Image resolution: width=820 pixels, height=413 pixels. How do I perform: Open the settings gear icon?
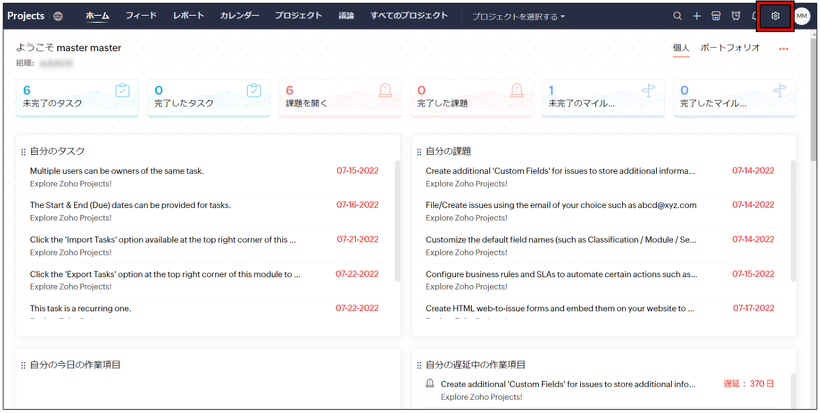pyautogui.click(x=775, y=16)
